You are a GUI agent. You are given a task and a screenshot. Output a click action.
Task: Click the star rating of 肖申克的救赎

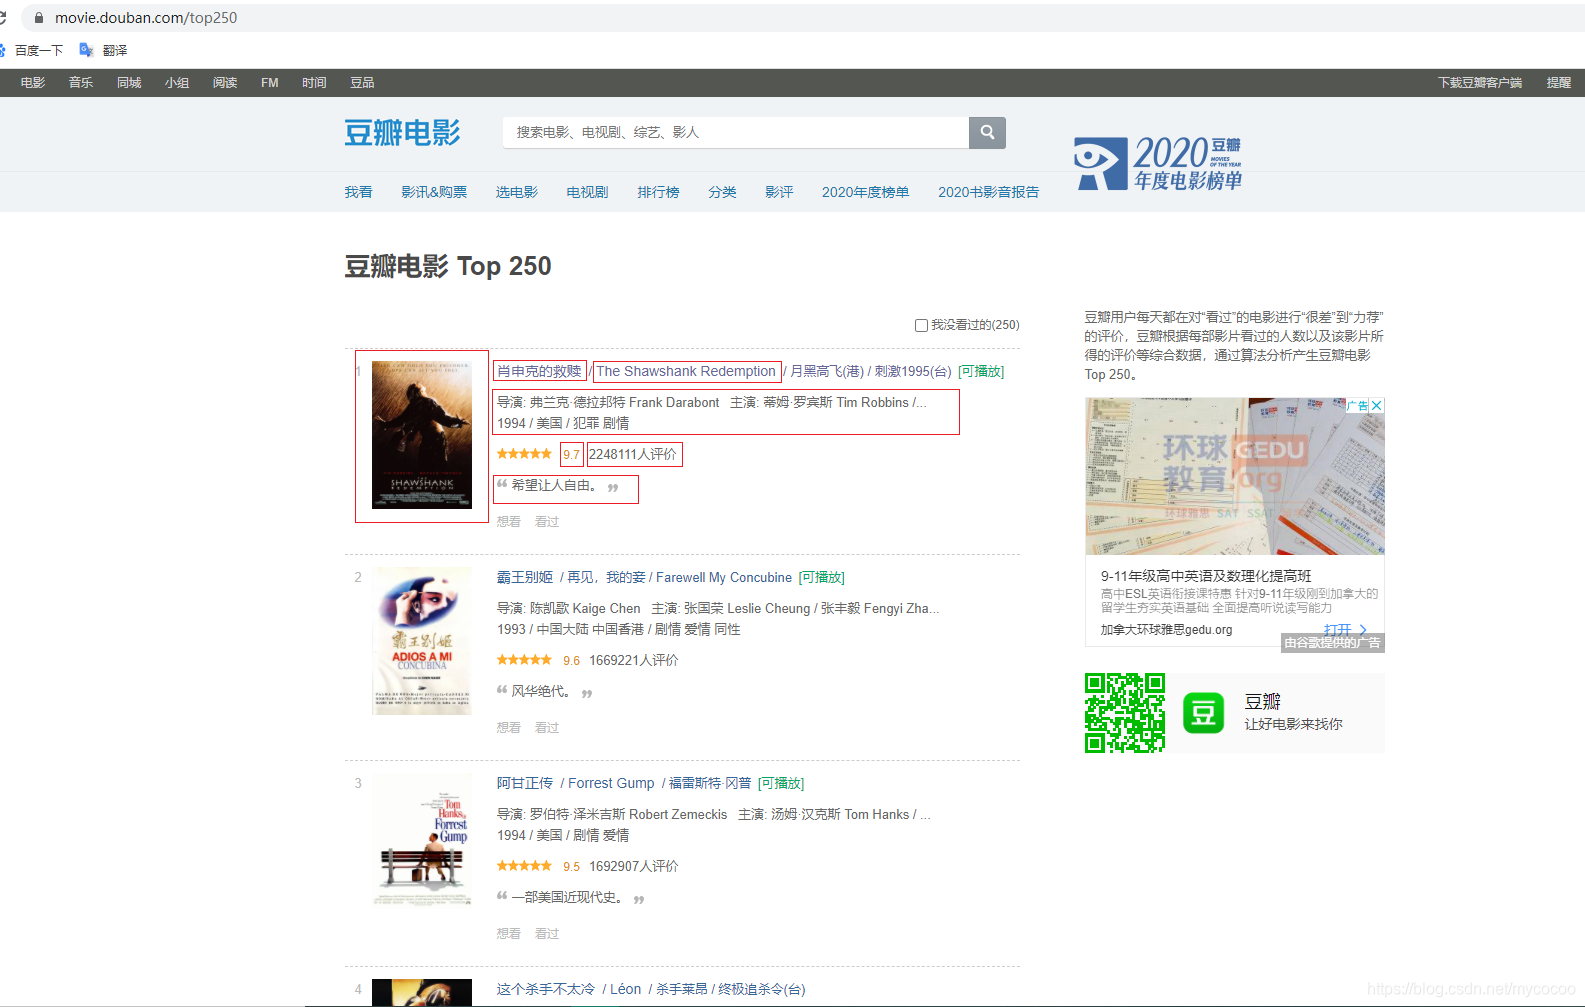[x=524, y=454]
